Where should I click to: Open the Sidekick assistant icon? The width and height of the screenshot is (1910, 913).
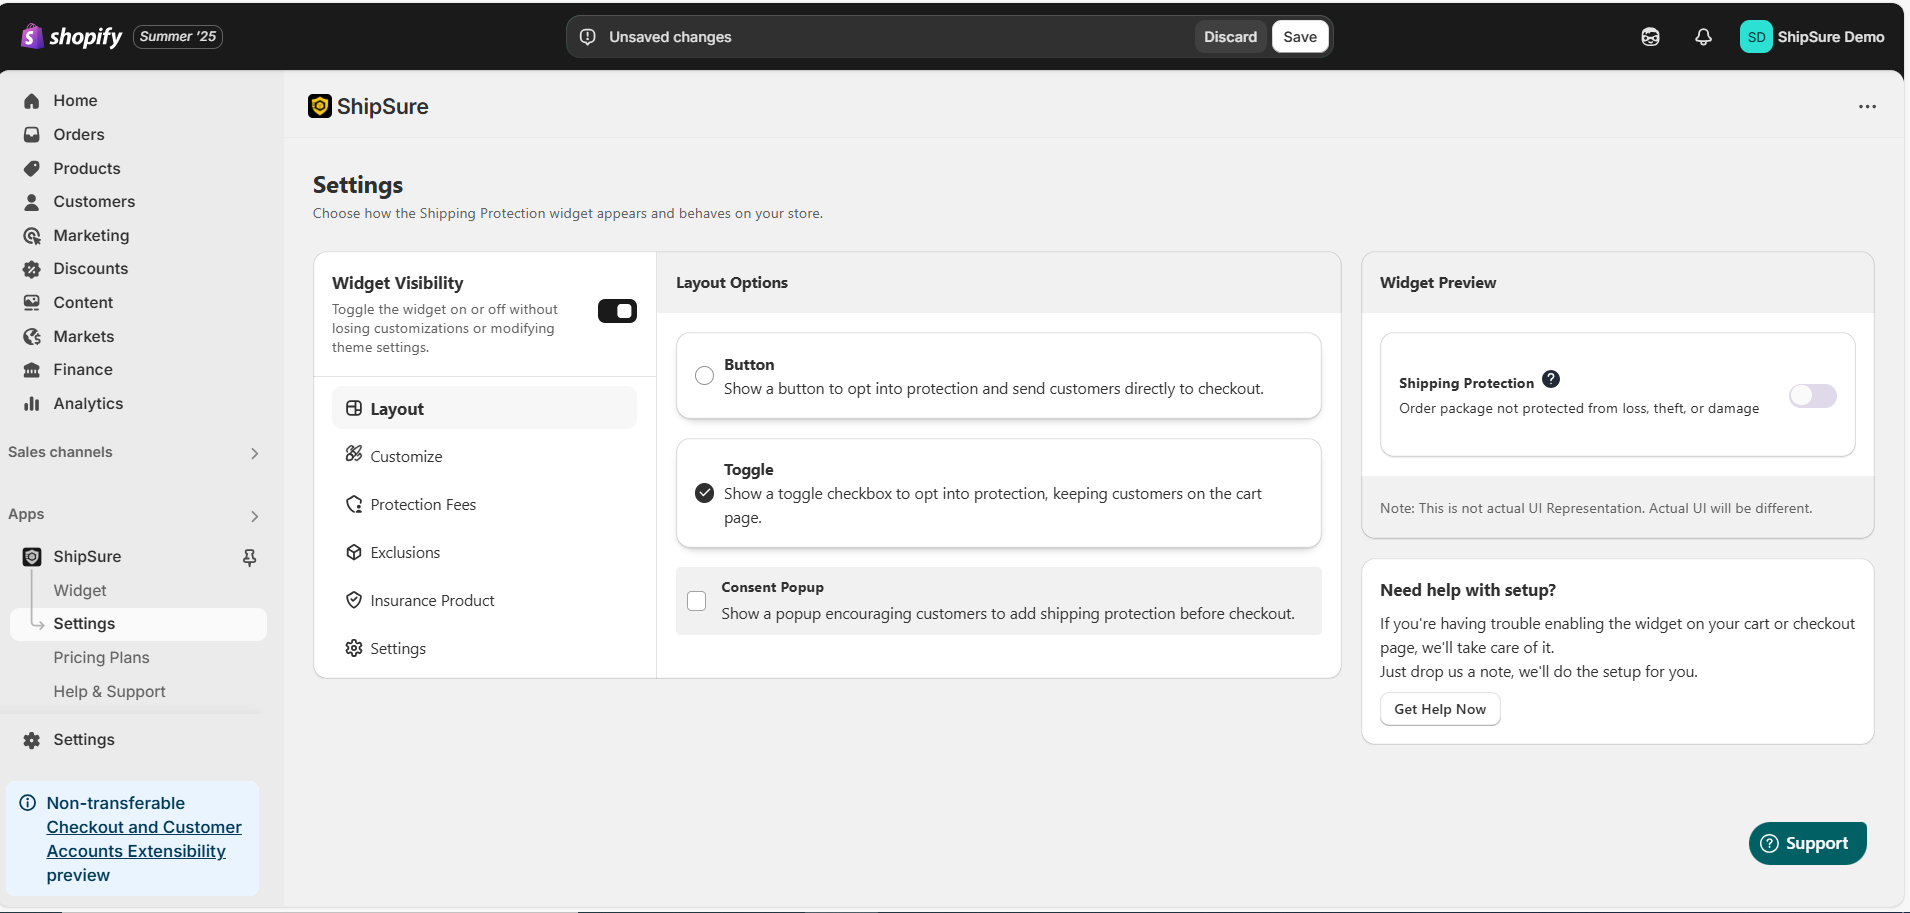(x=1650, y=37)
